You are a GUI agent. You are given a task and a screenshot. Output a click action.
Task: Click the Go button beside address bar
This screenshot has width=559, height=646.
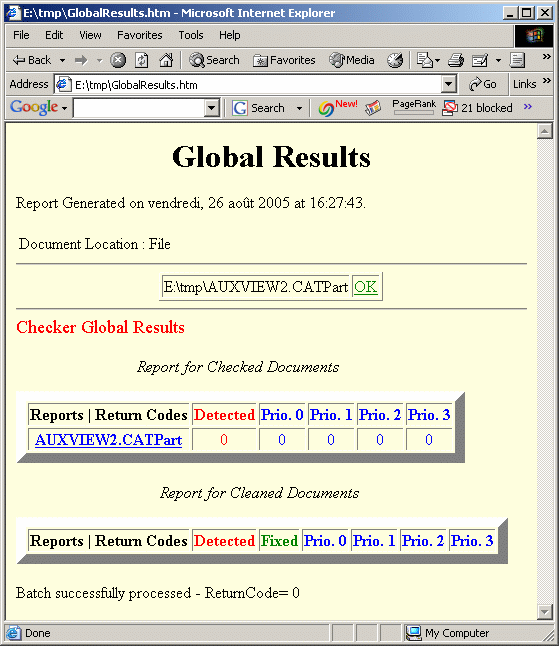(482, 84)
